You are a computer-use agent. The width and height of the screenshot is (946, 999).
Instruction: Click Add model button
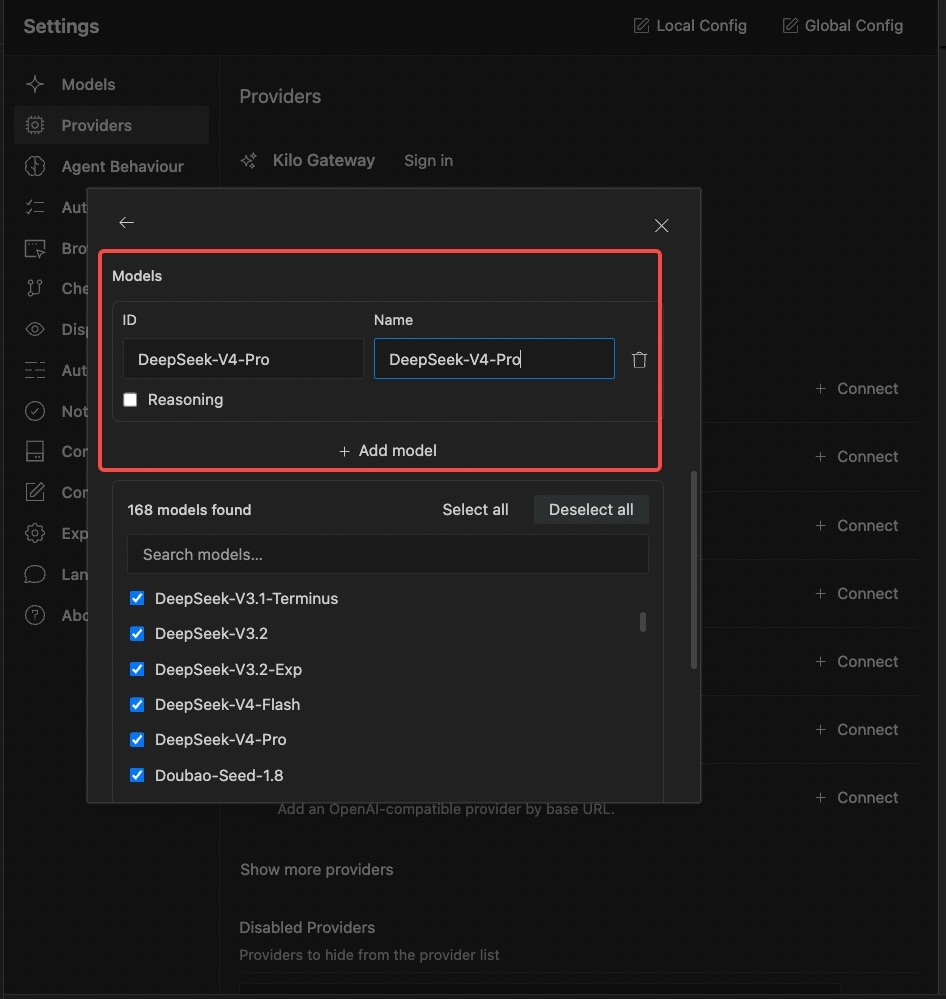387,450
